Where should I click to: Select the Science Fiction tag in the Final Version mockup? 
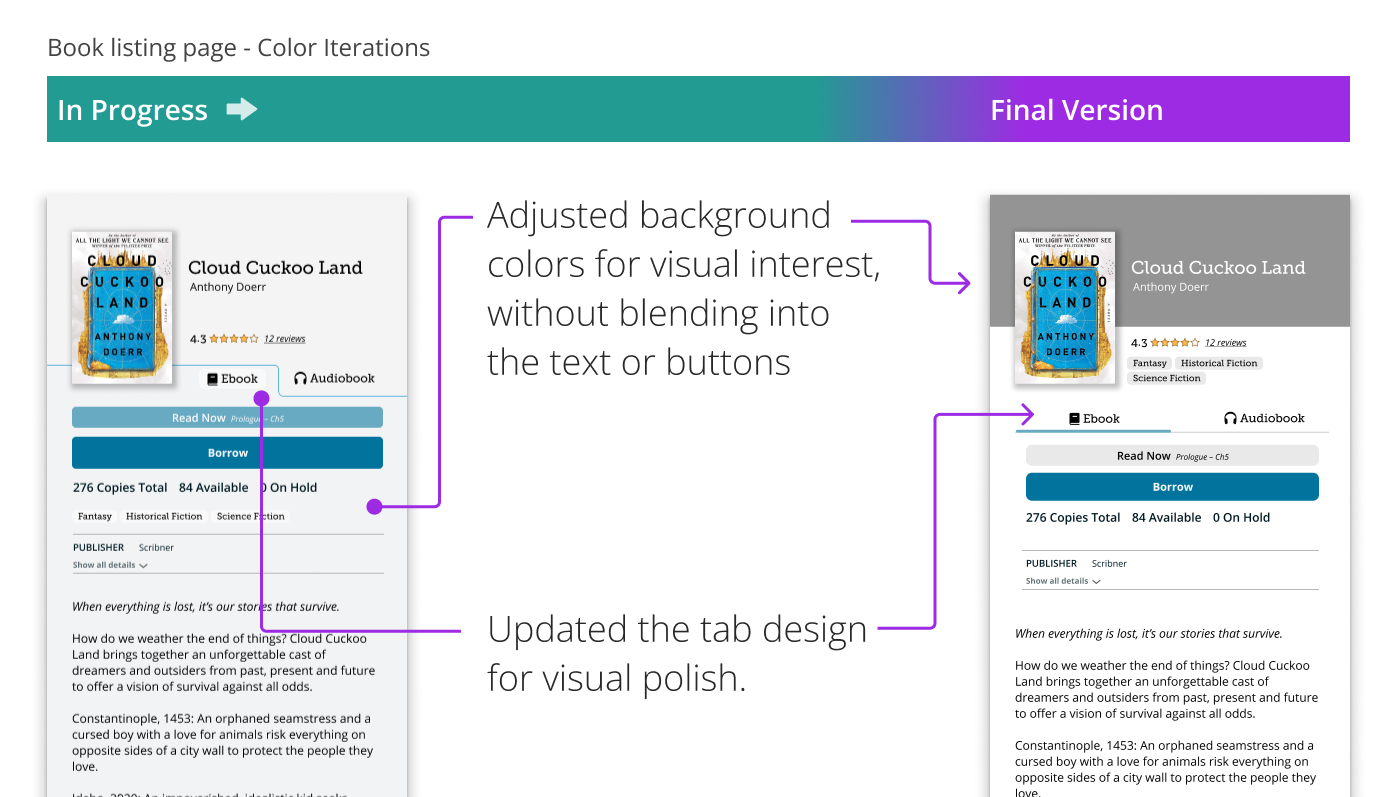pos(1166,378)
